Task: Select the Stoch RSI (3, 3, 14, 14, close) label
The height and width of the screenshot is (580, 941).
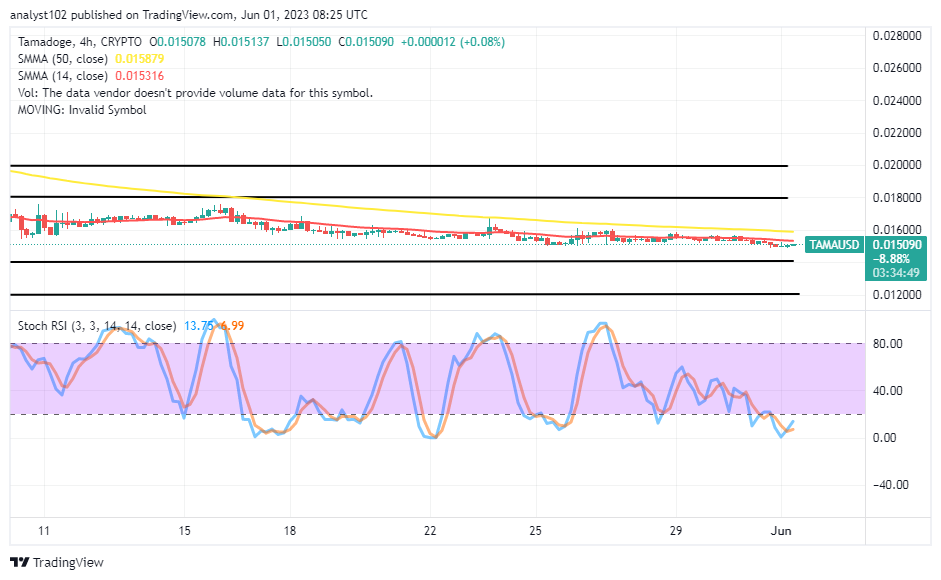Action: (x=97, y=326)
